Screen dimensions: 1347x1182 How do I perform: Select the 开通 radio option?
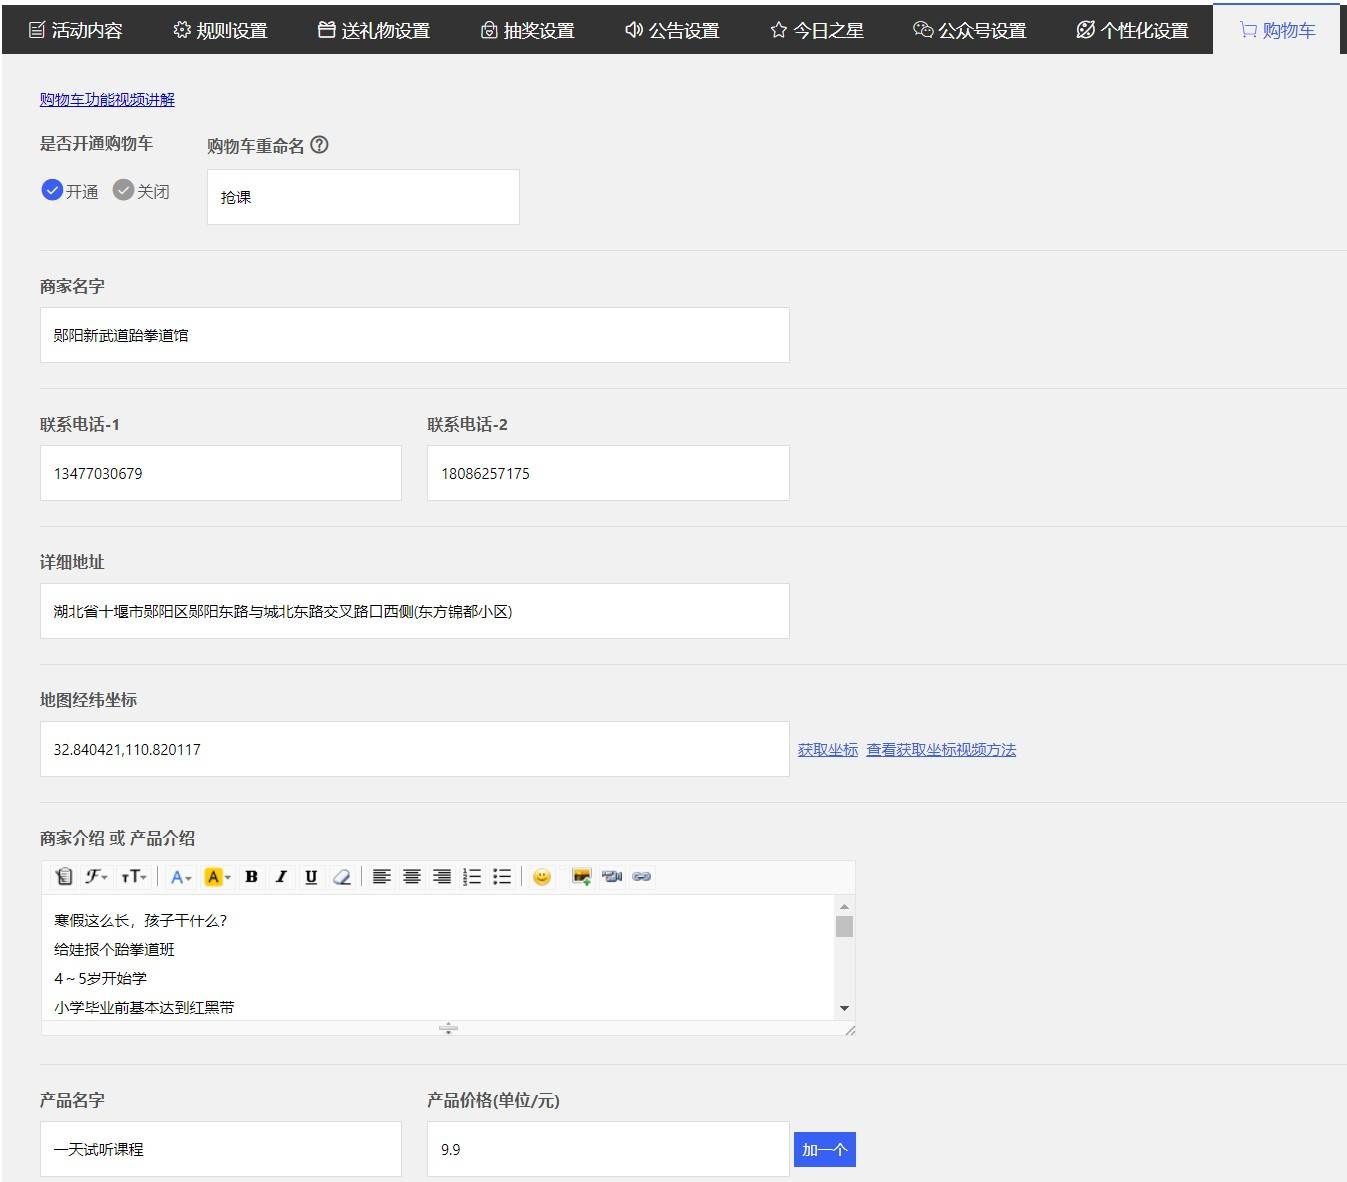click(x=70, y=191)
